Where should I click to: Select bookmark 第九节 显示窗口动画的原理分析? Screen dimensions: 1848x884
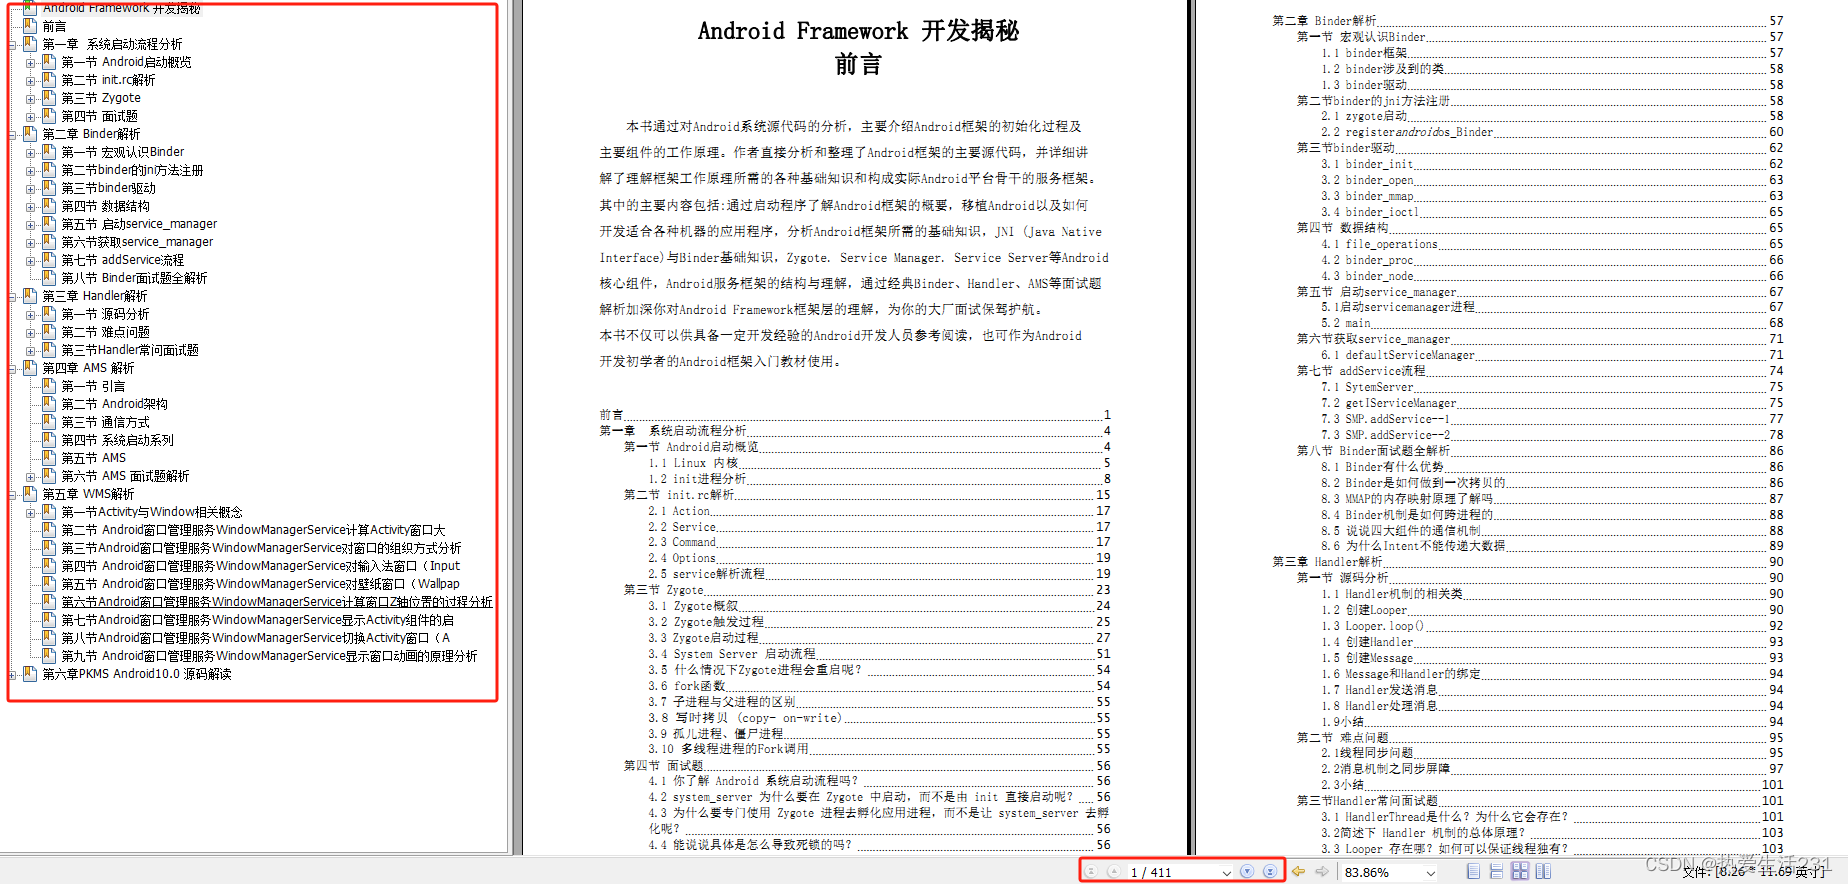(x=269, y=656)
